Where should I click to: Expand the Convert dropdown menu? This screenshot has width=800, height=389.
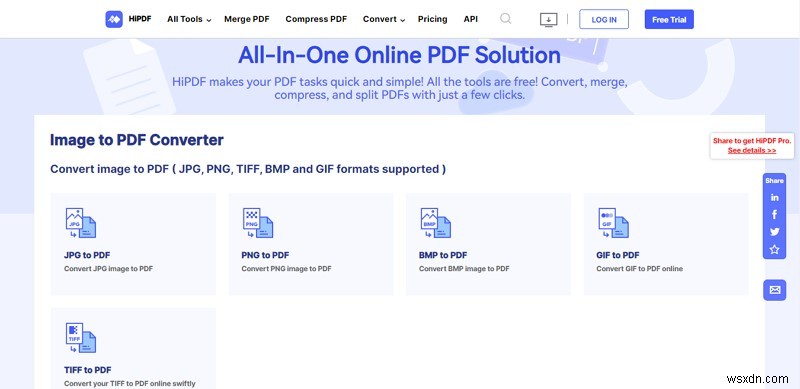(384, 19)
